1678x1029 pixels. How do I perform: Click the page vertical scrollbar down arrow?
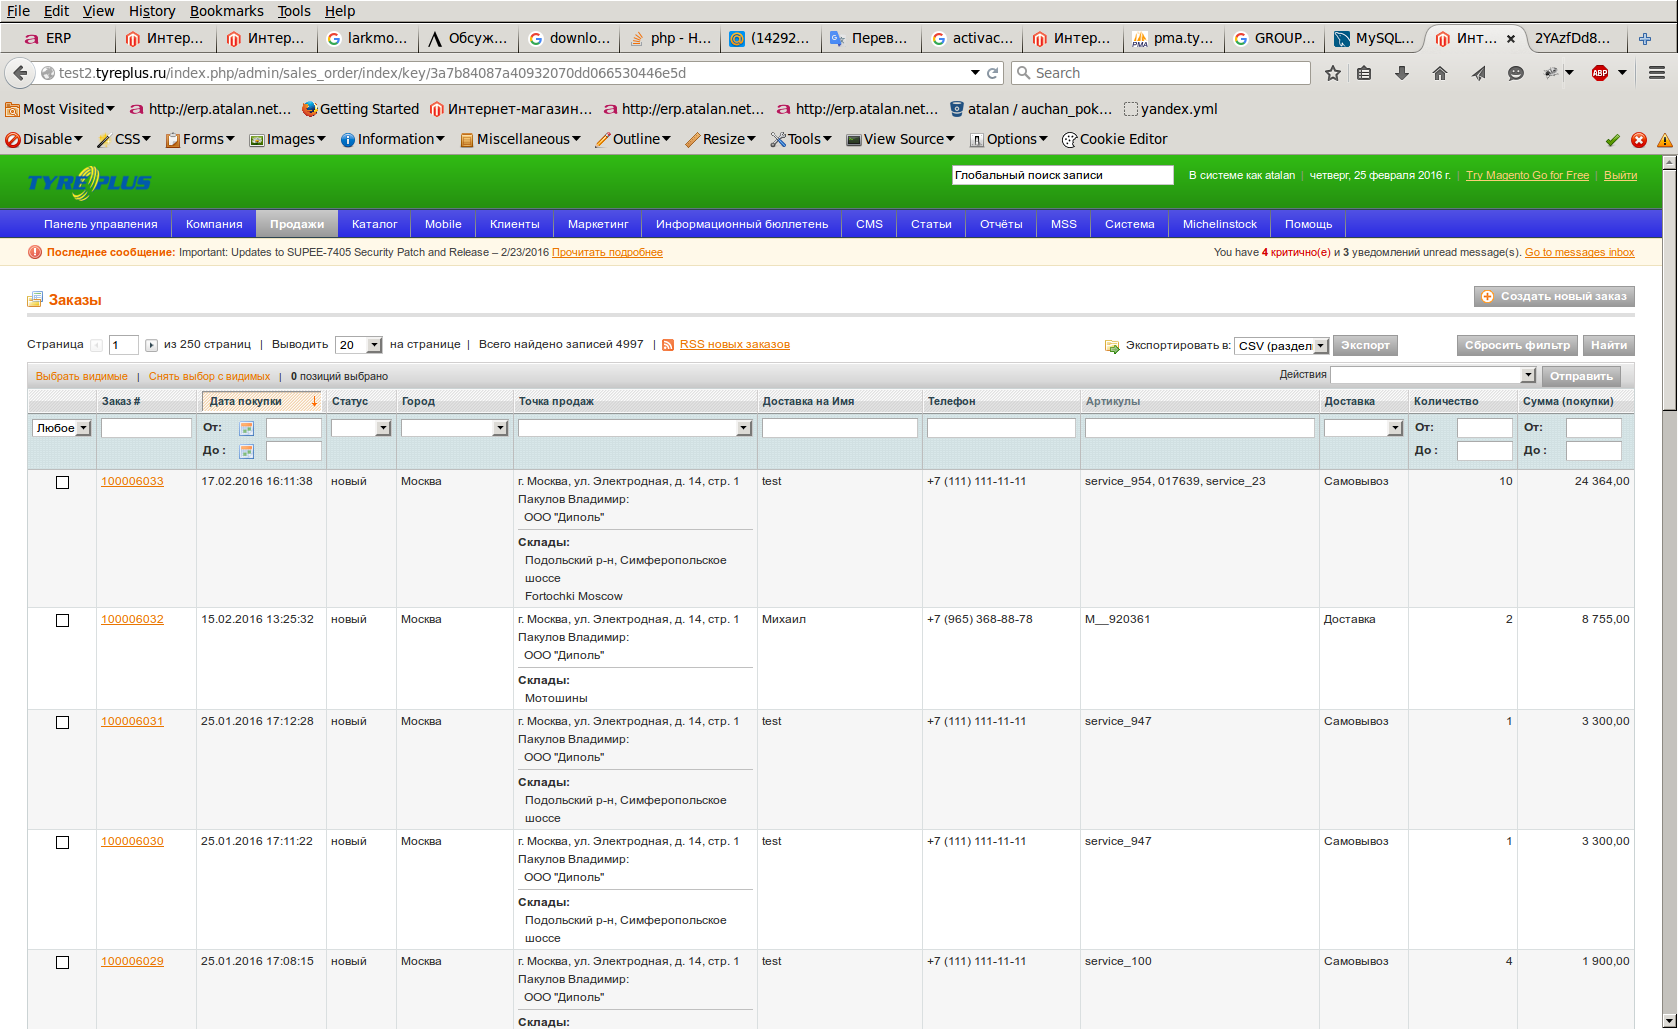pyautogui.click(x=1669, y=1020)
